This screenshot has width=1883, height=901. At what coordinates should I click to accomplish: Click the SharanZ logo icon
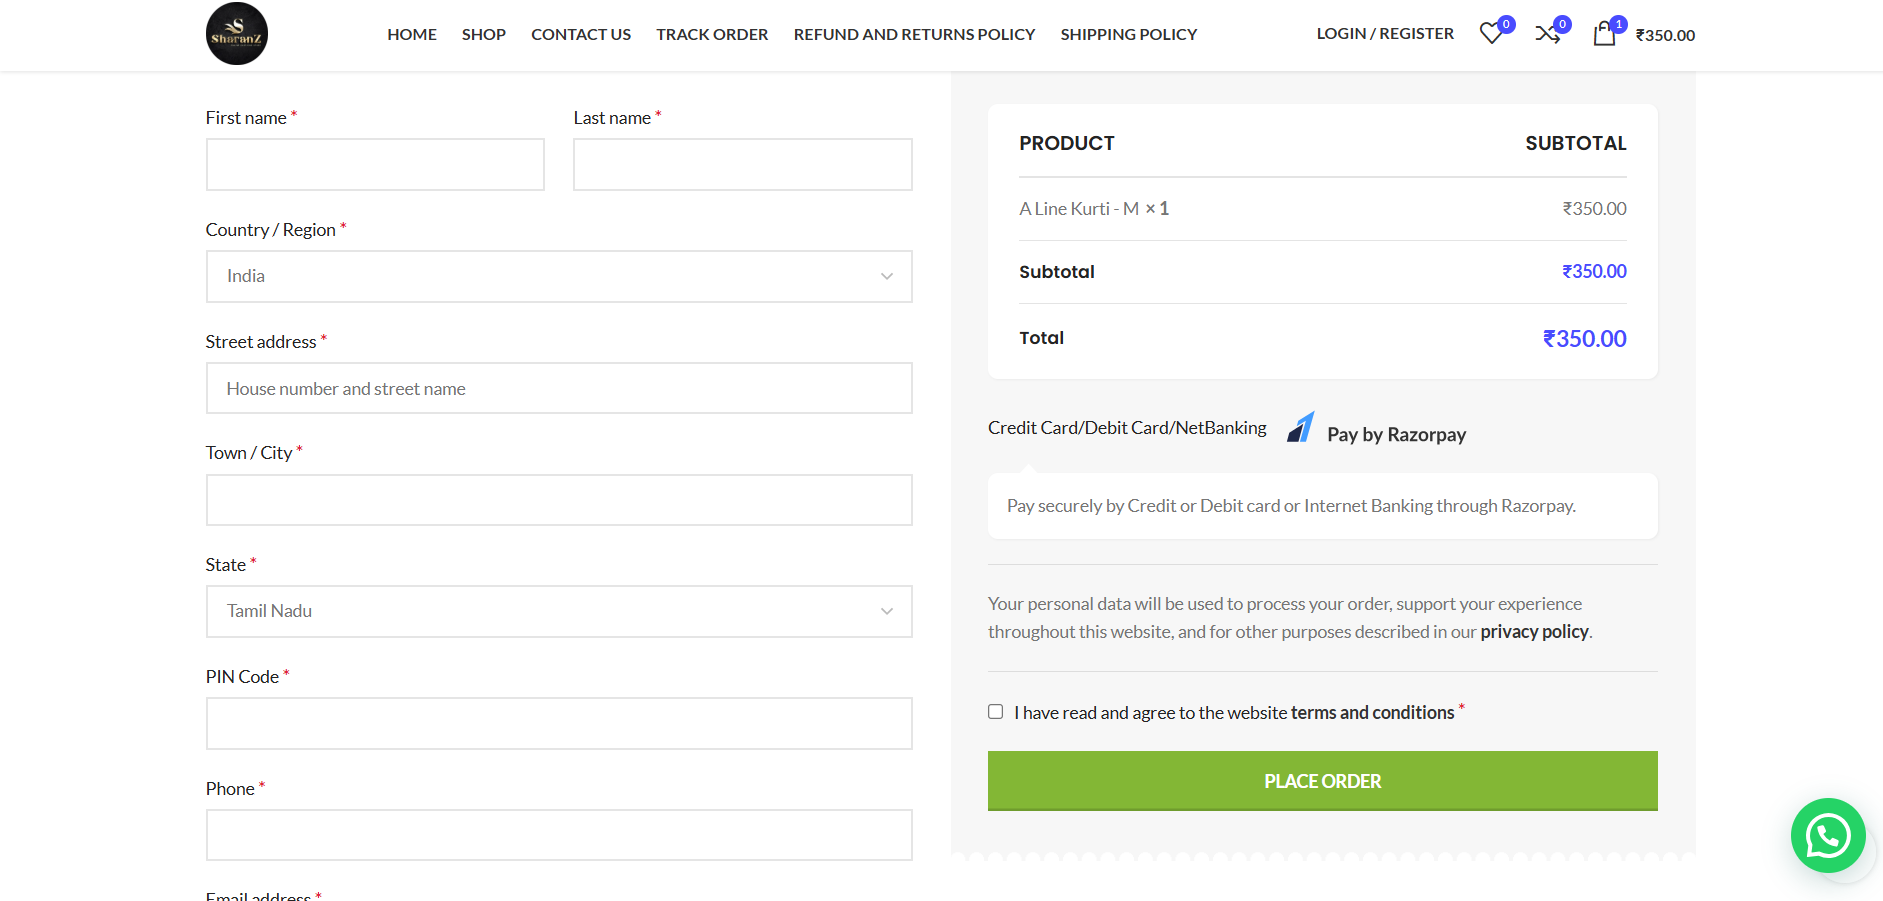[237, 34]
